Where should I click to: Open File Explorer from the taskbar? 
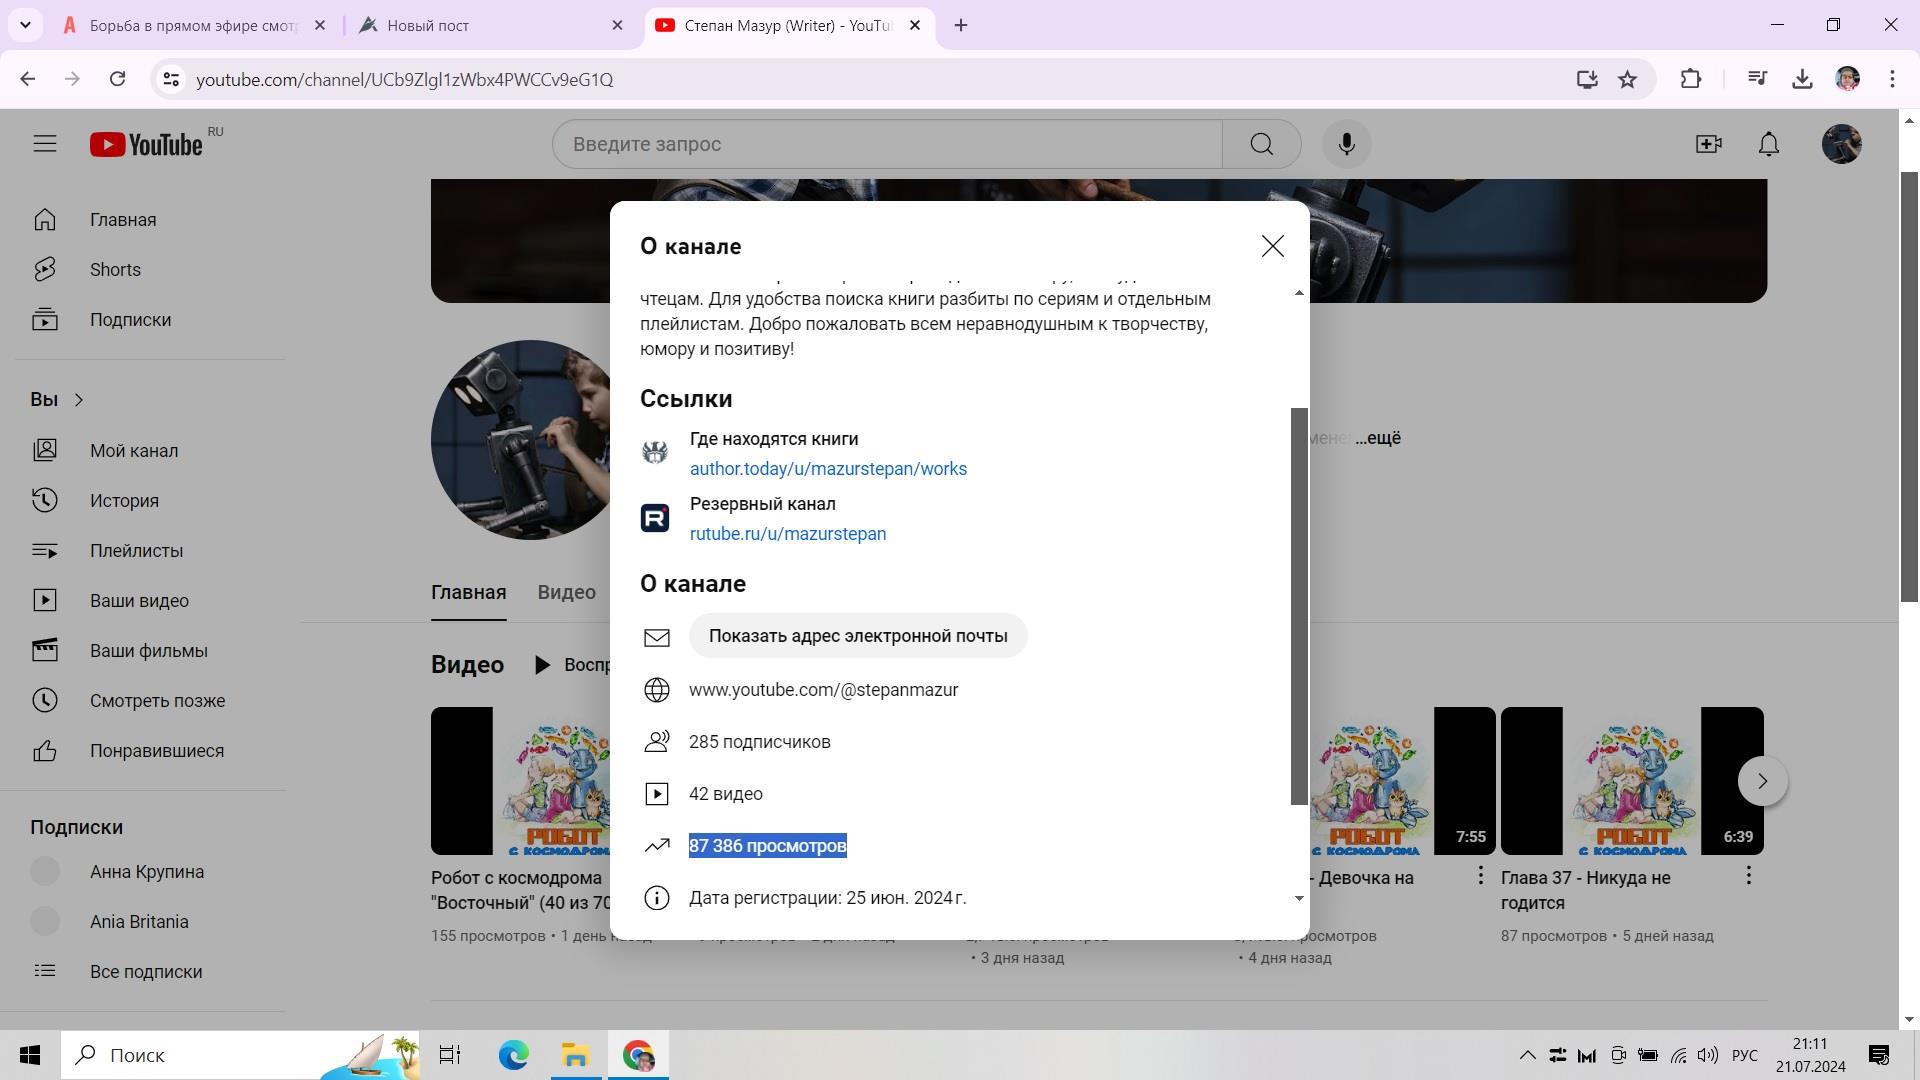pos(575,1055)
